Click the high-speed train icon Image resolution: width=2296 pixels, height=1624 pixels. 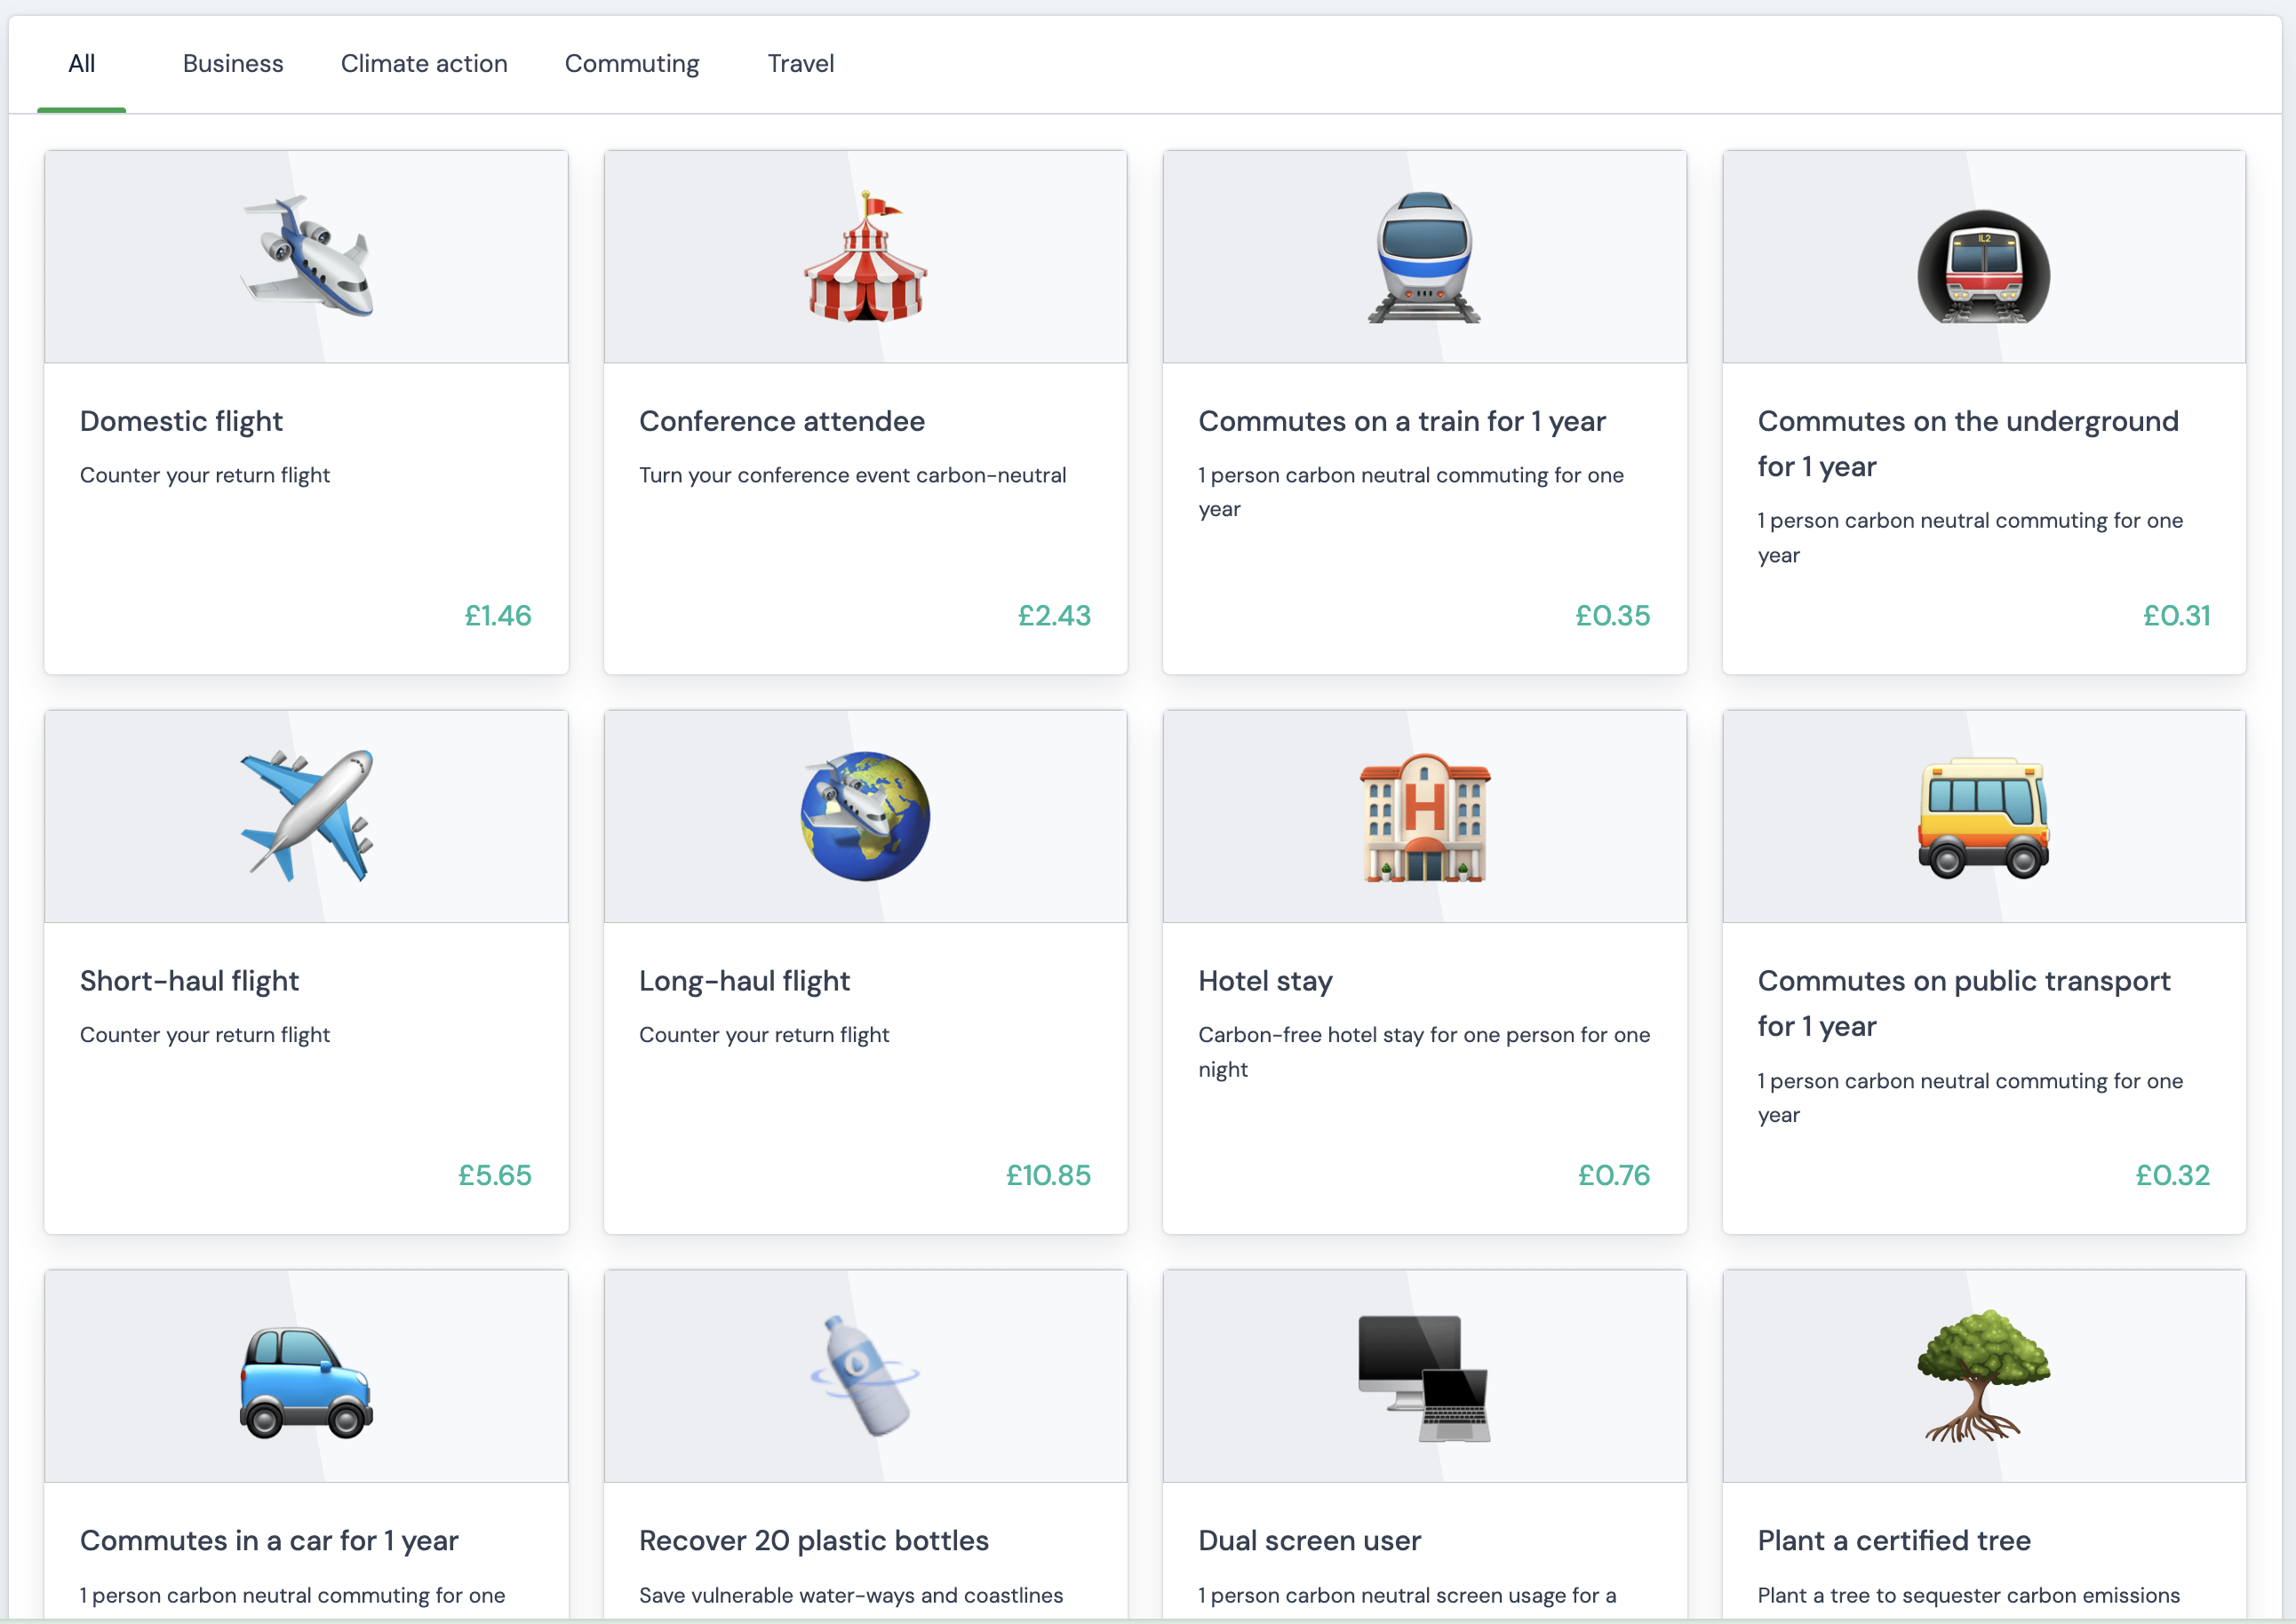(1425, 257)
